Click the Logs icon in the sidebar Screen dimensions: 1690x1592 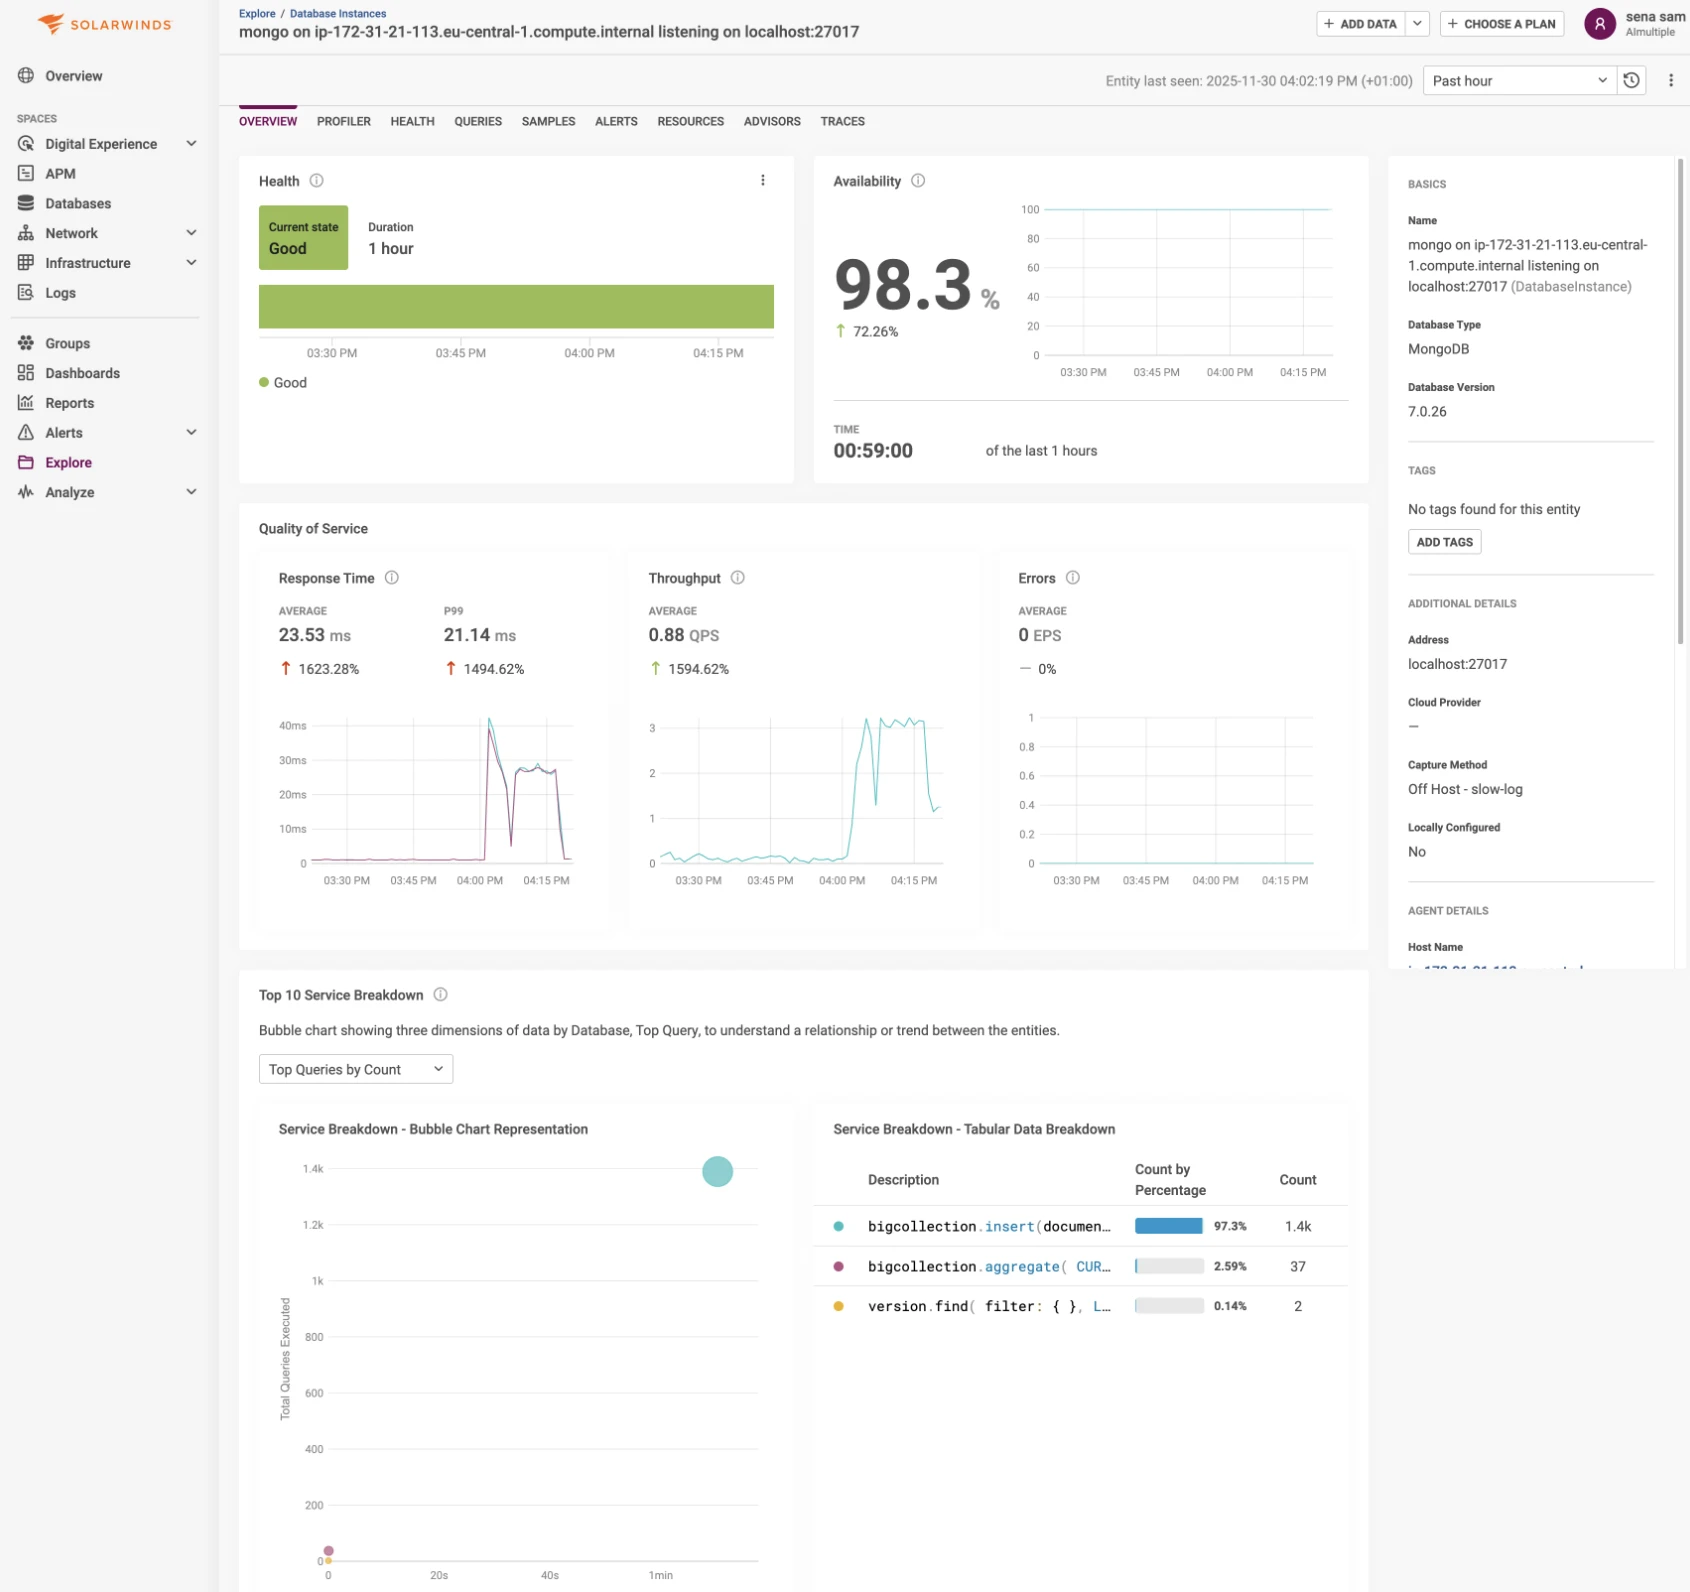coord(26,293)
